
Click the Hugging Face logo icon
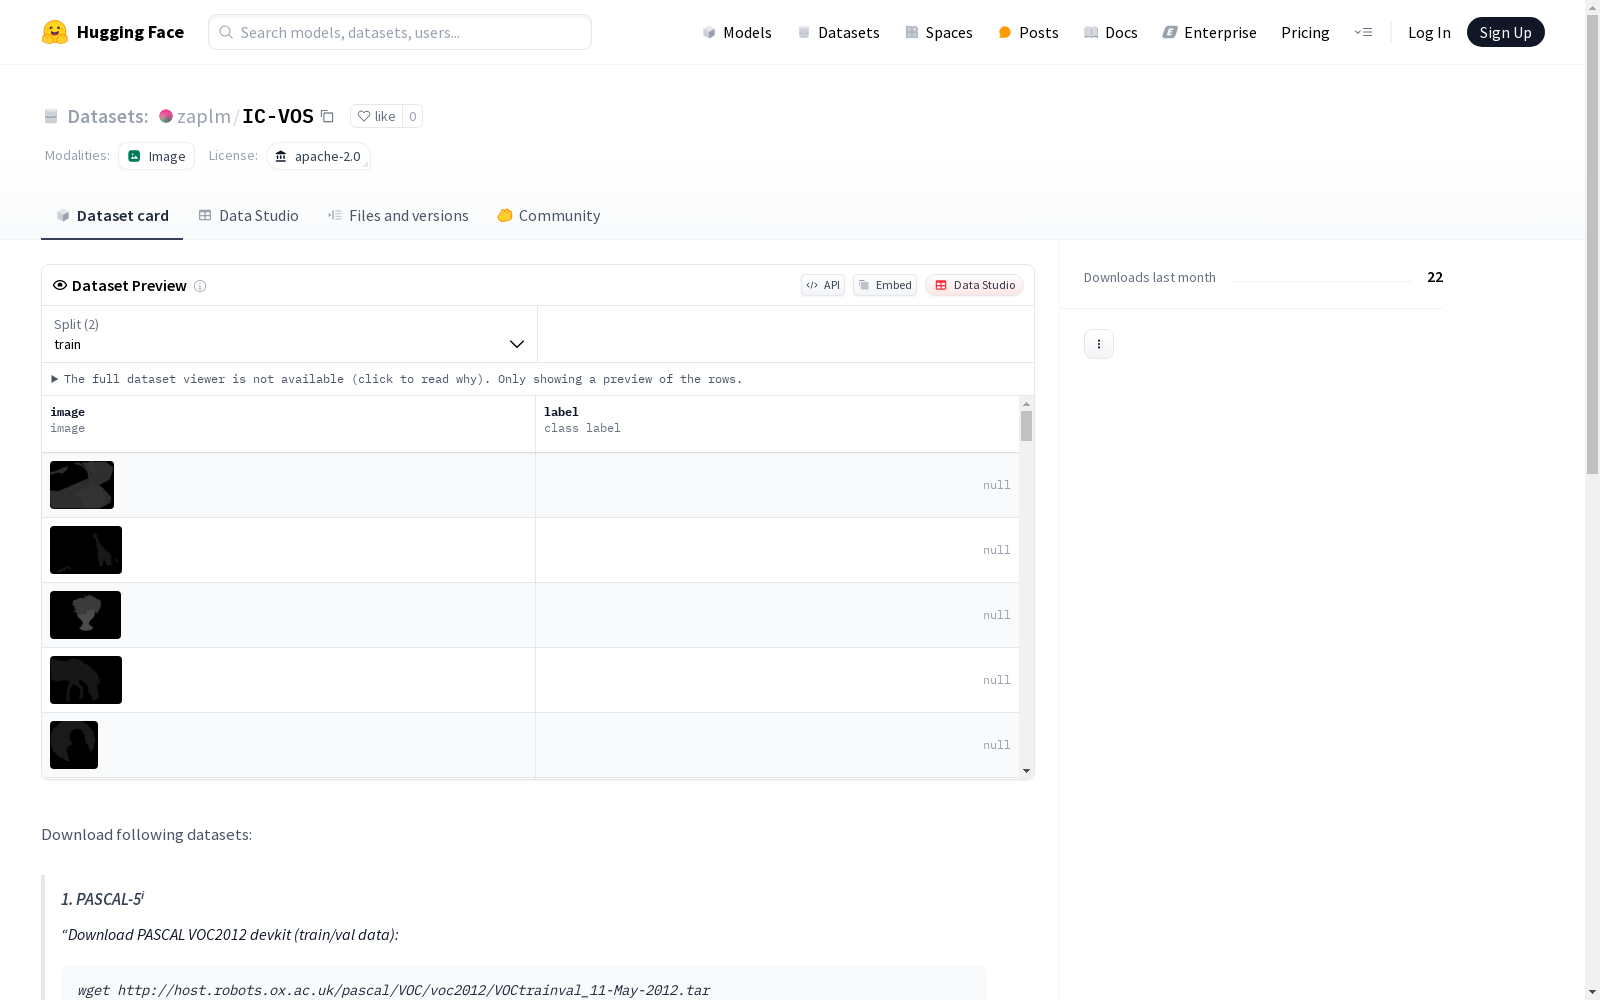55,32
